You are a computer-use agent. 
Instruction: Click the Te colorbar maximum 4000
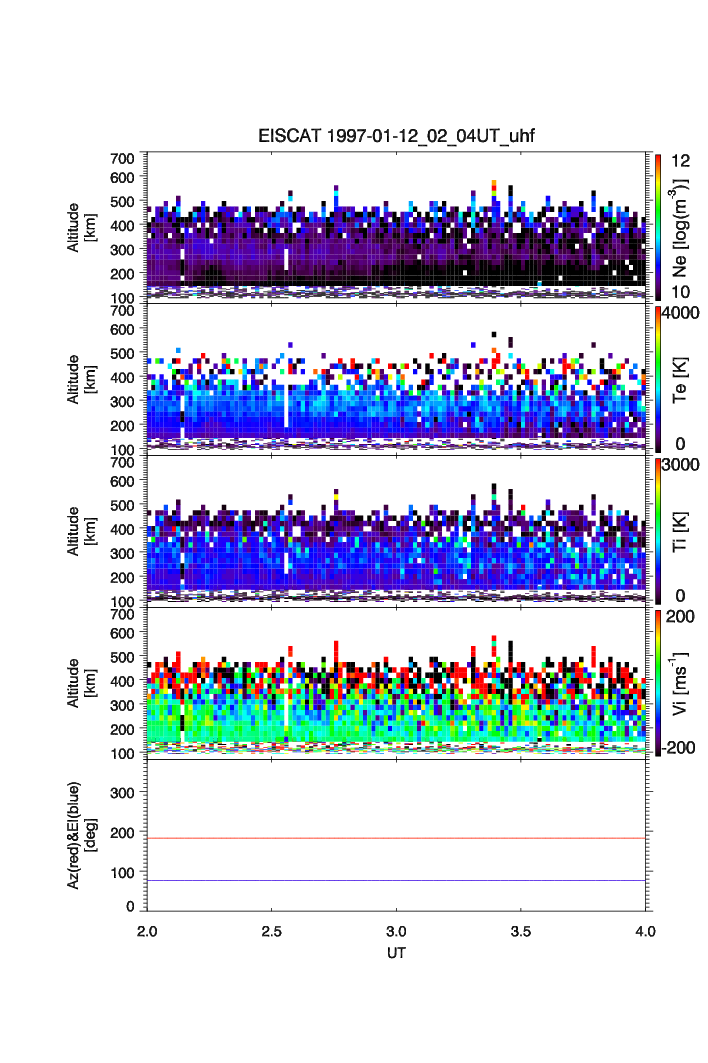(x=680, y=313)
